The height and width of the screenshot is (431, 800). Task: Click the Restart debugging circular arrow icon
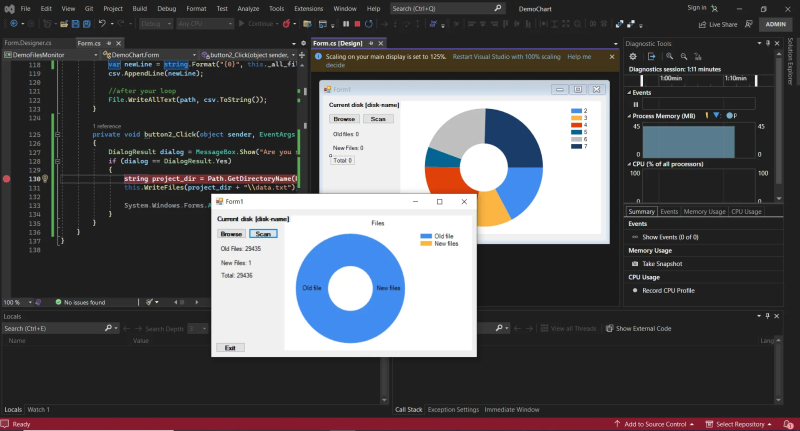pyautogui.click(x=368, y=24)
